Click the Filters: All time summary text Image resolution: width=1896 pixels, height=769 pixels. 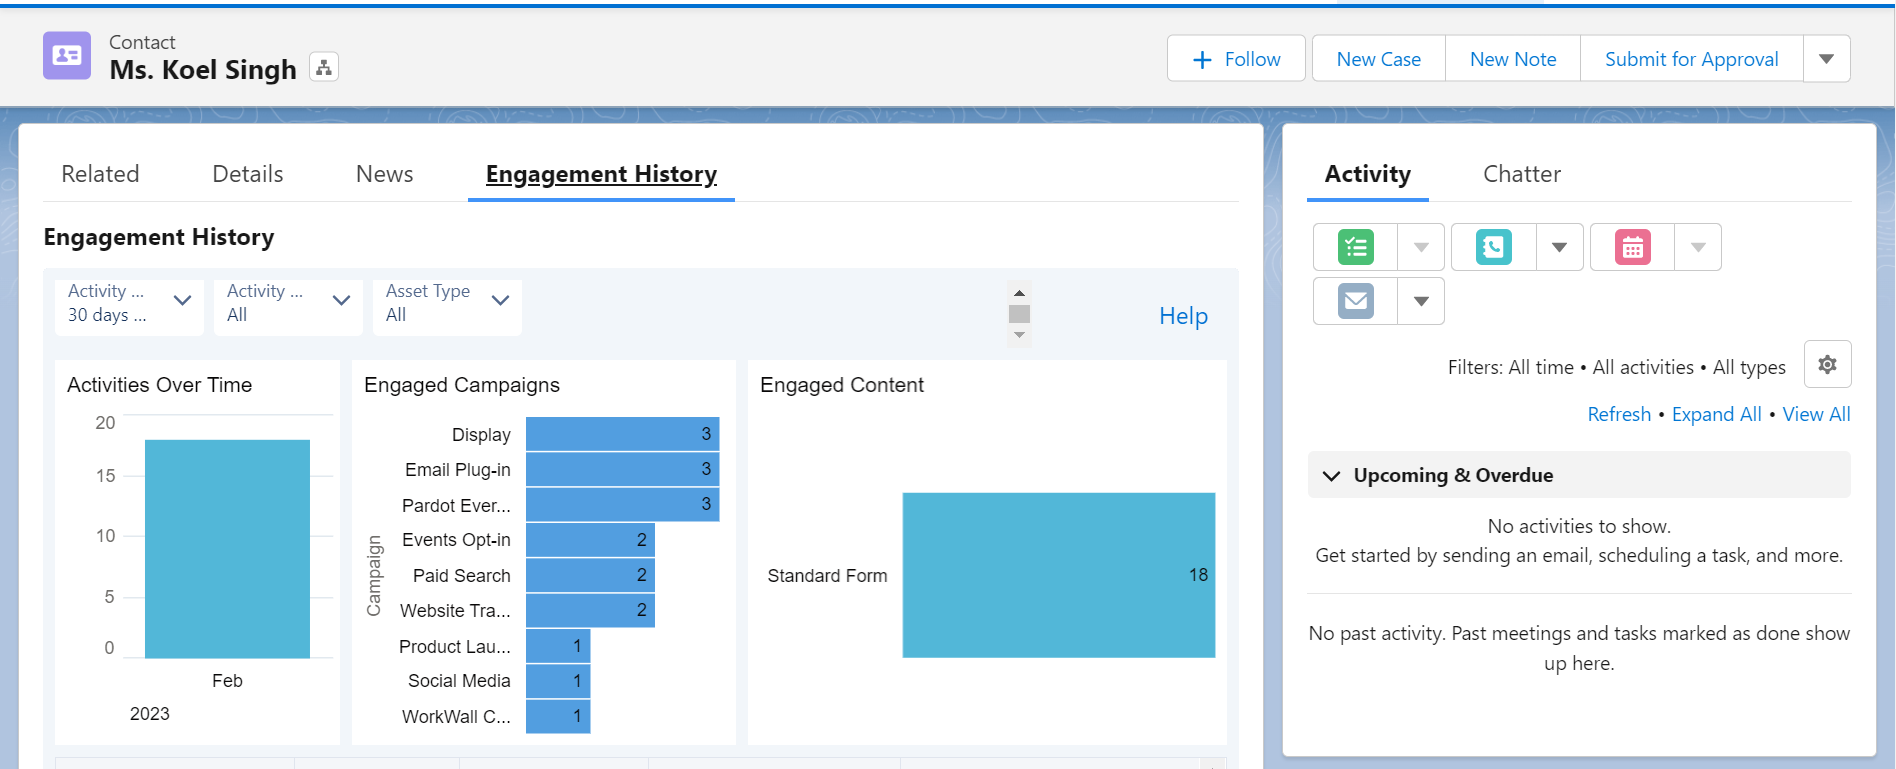pos(1616,367)
